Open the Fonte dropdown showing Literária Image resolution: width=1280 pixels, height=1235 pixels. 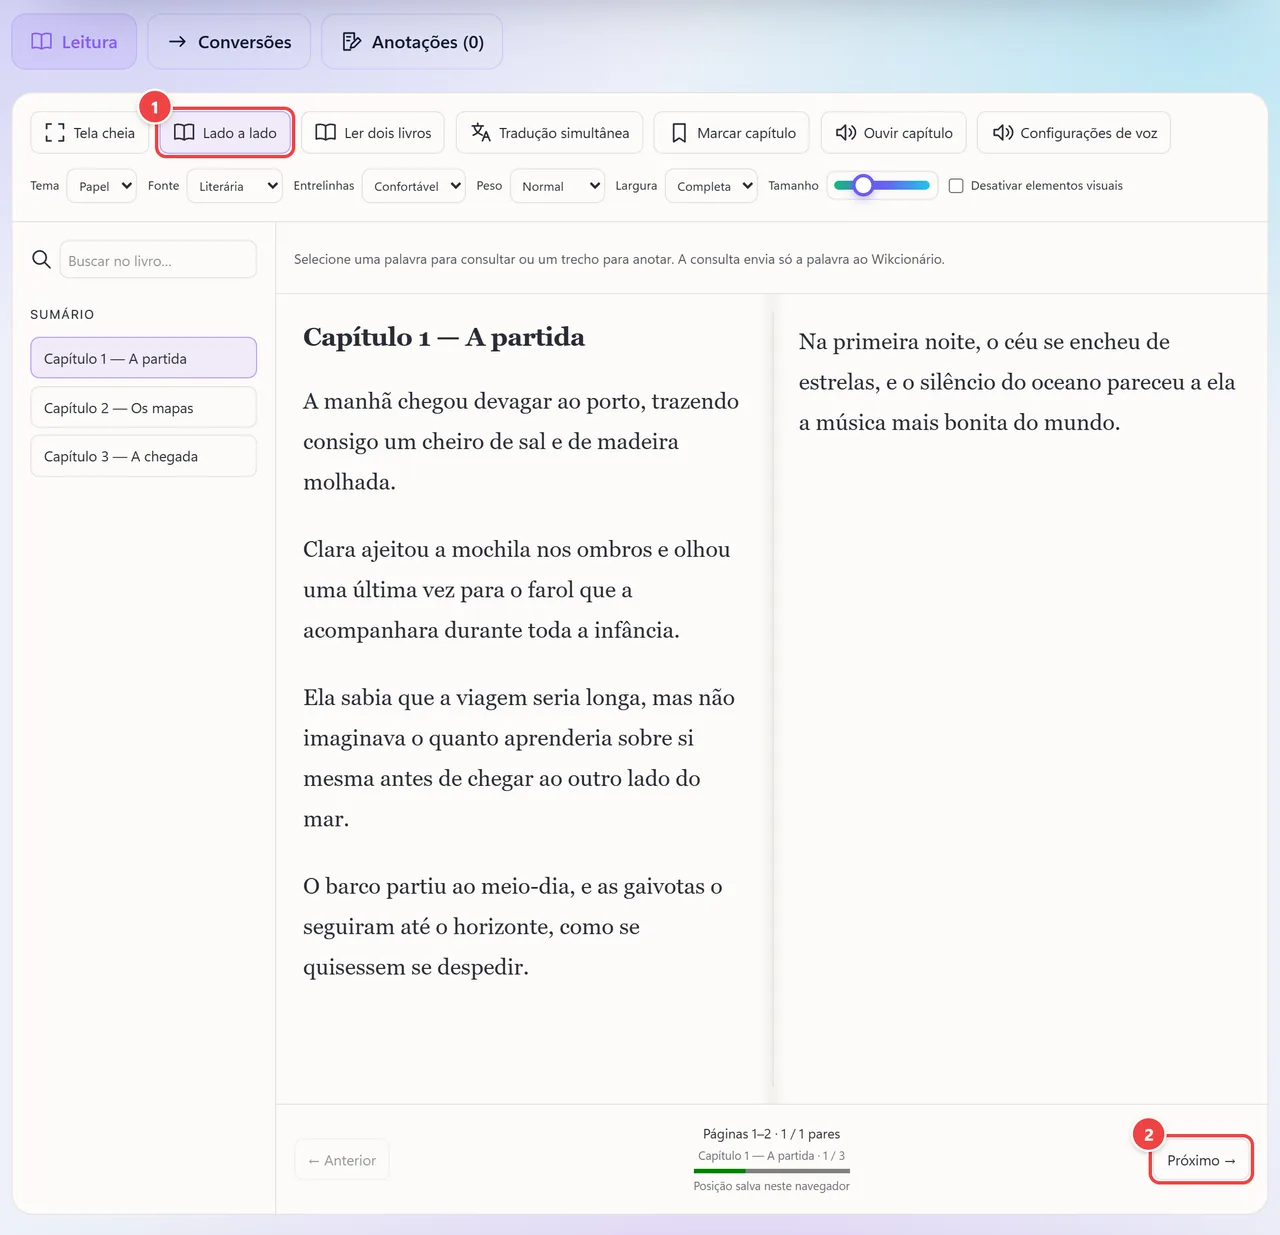(x=234, y=186)
